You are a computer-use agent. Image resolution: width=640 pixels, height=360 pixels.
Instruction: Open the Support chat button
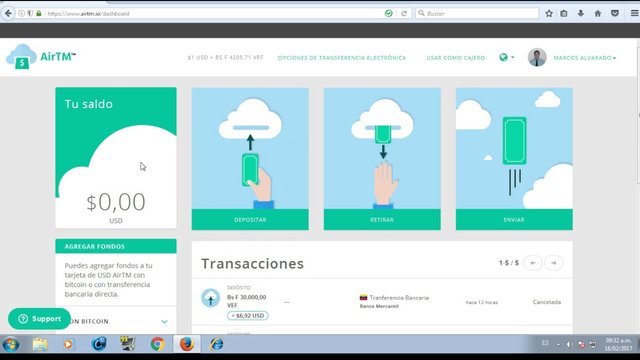[x=39, y=319]
